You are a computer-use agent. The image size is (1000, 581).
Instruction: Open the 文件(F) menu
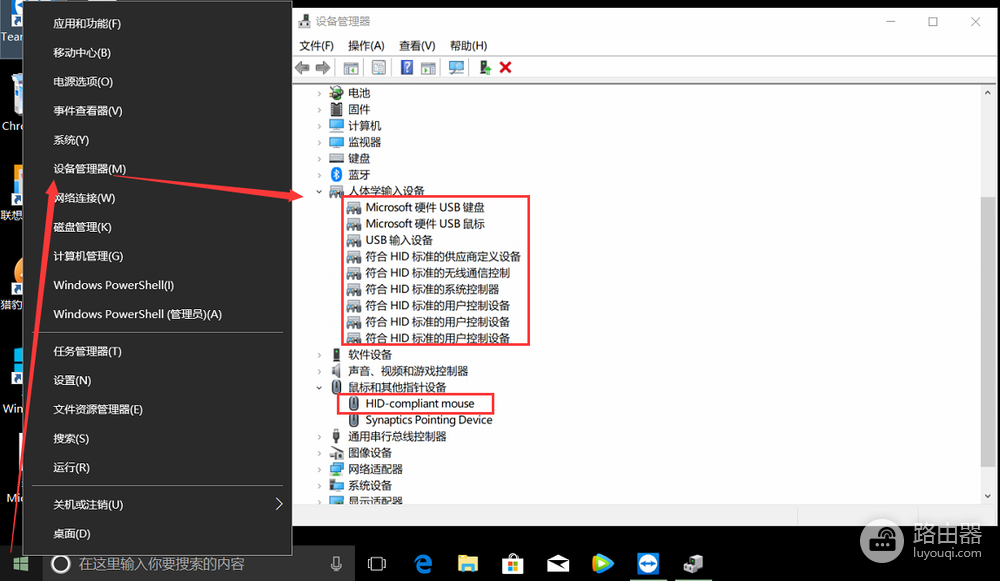click(x=316, y=46)
